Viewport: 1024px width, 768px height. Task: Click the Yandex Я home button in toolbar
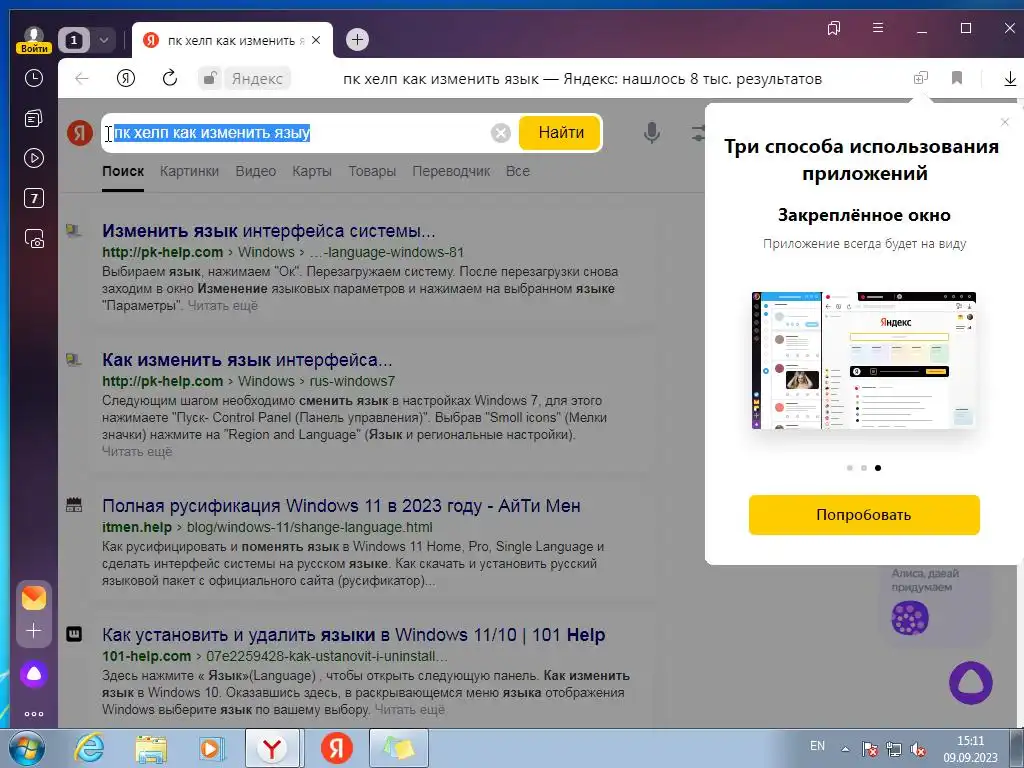126,78
